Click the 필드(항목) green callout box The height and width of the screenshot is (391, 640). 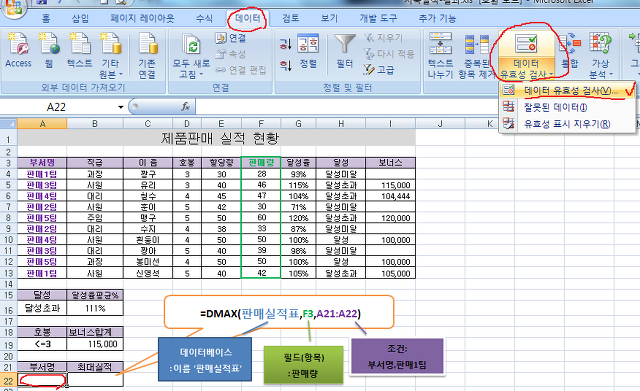coord(303,365)
